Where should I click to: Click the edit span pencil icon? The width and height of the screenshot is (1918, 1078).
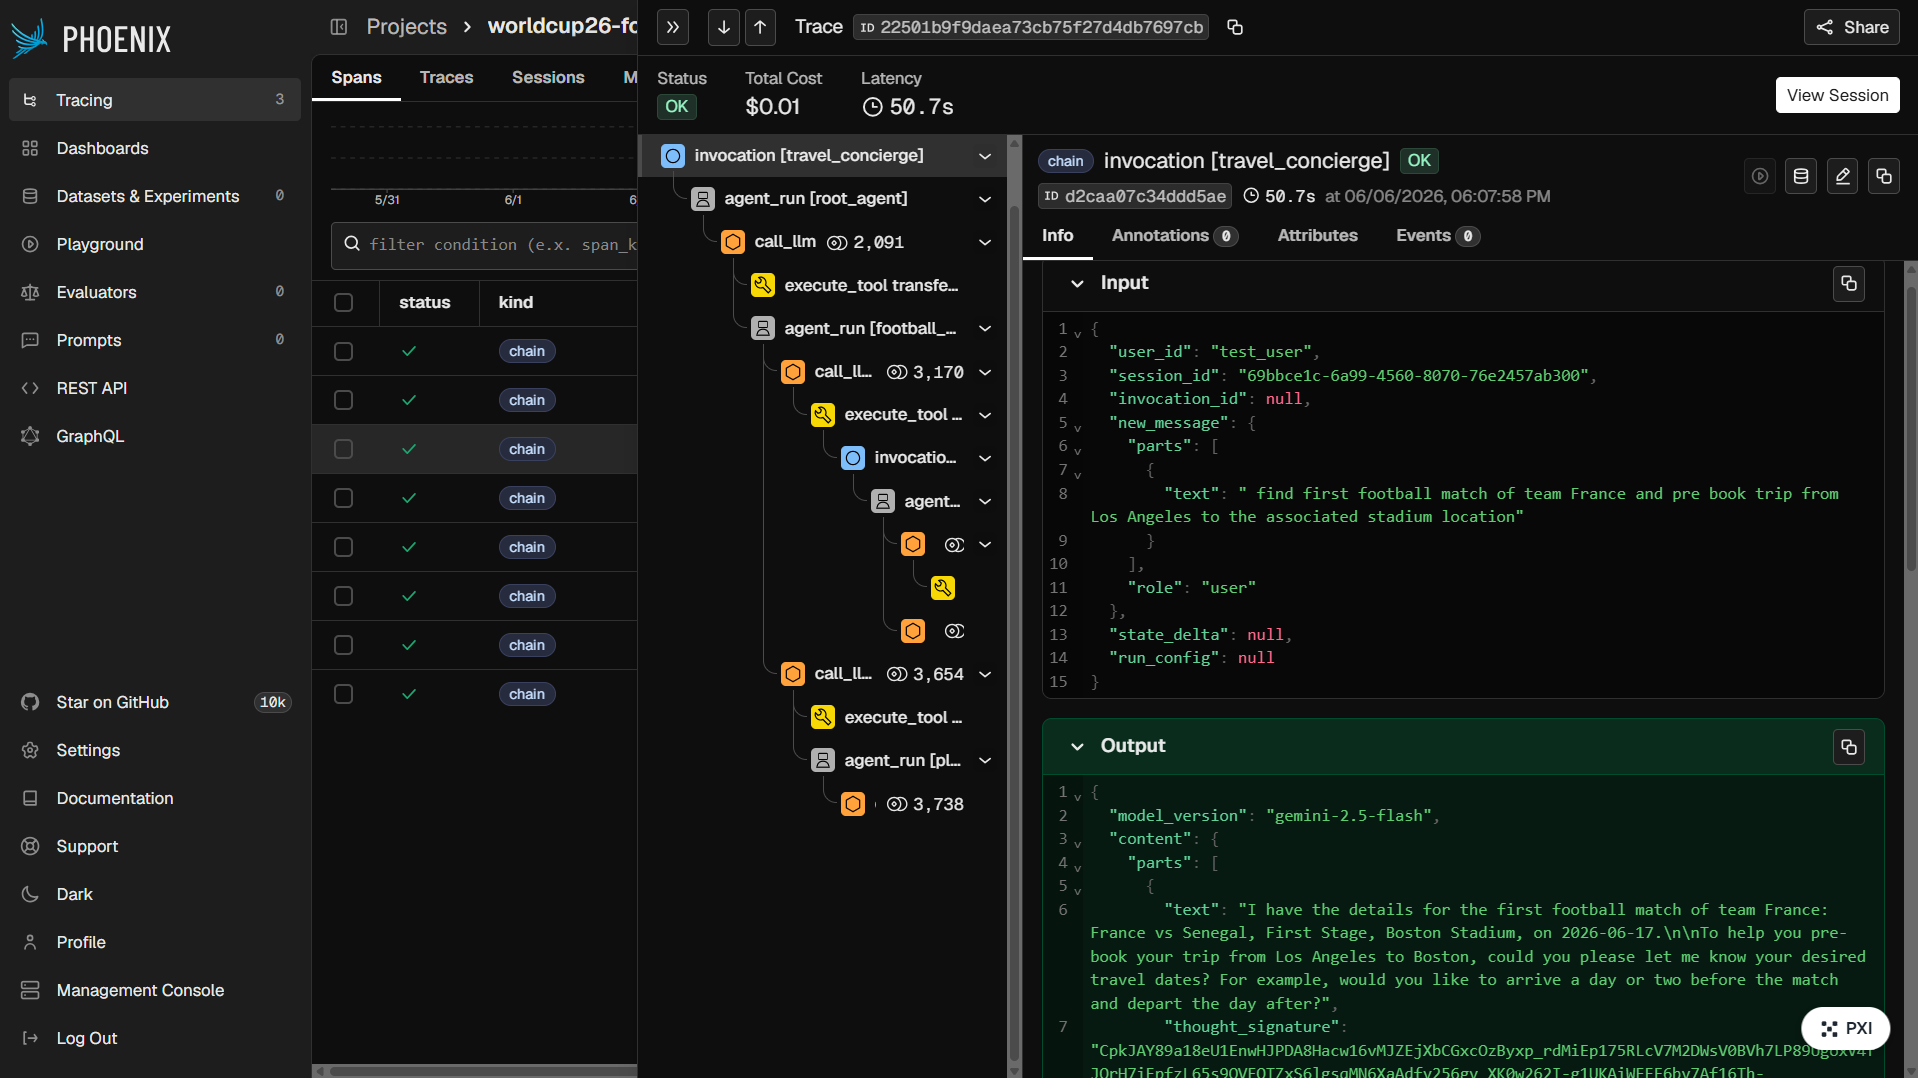point(1842,176)
